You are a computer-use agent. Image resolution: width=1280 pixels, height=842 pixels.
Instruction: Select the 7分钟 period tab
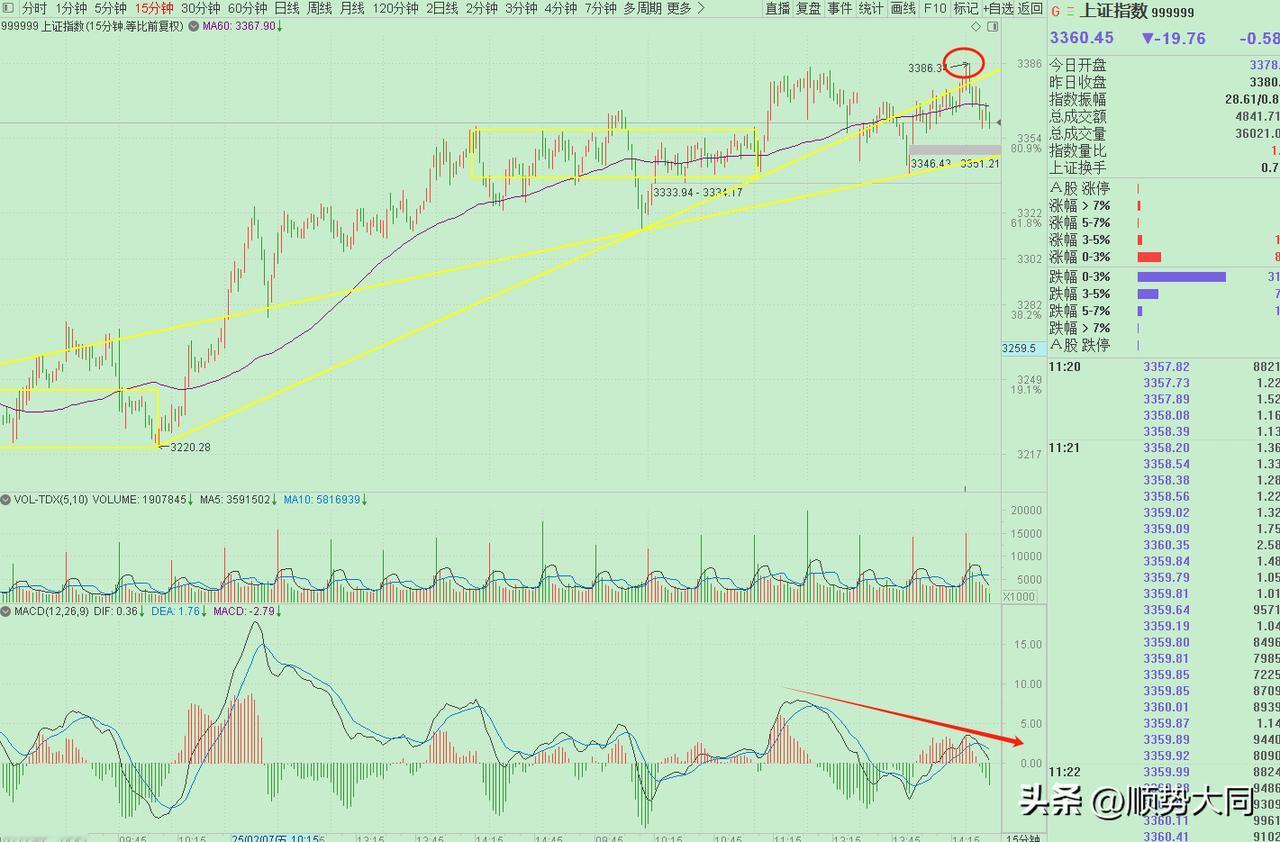600,8
